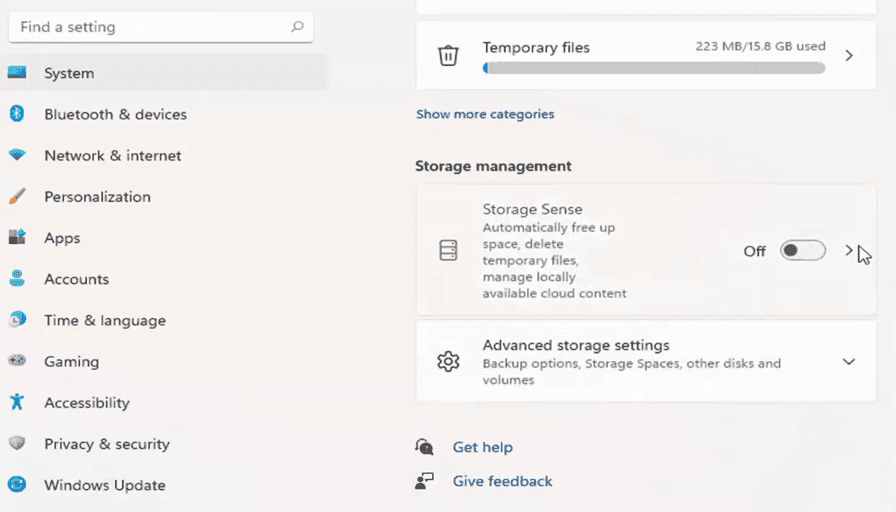Click the Accounts person icon
Image resolution: width=896 pixels, height=512 pixels.
point(17,278)
